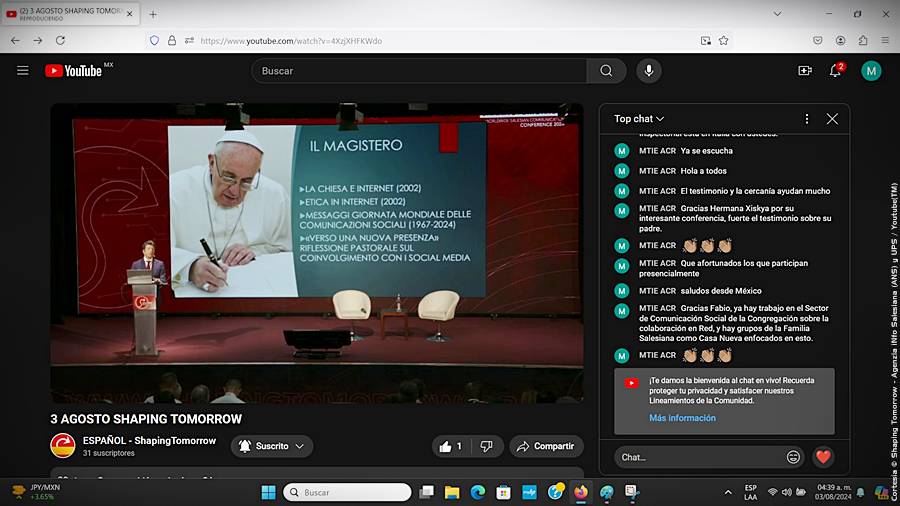Open the Create video camera icon

(x=805, y=71)
